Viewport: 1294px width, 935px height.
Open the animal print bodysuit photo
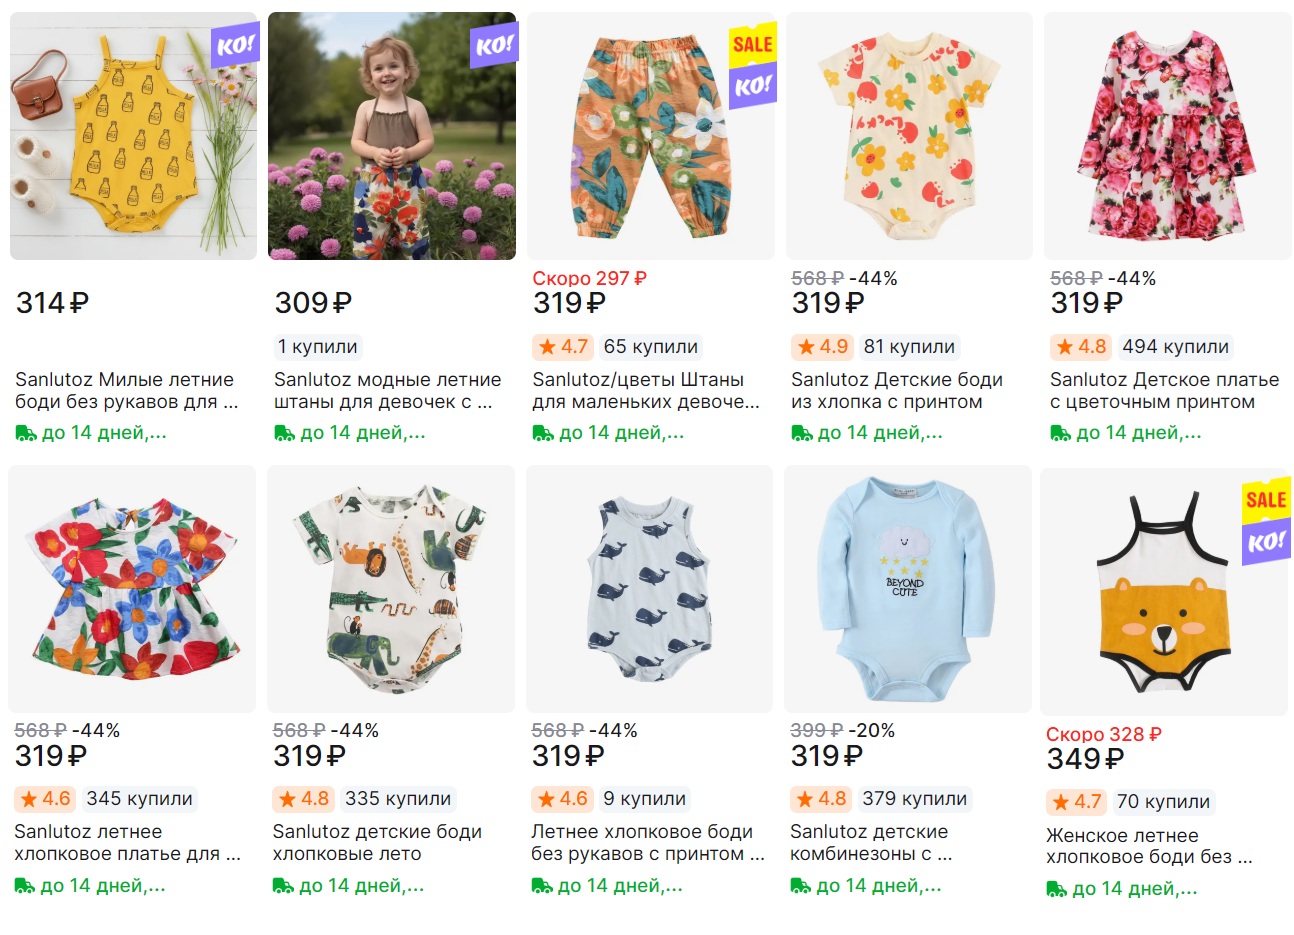pos(391,589)
